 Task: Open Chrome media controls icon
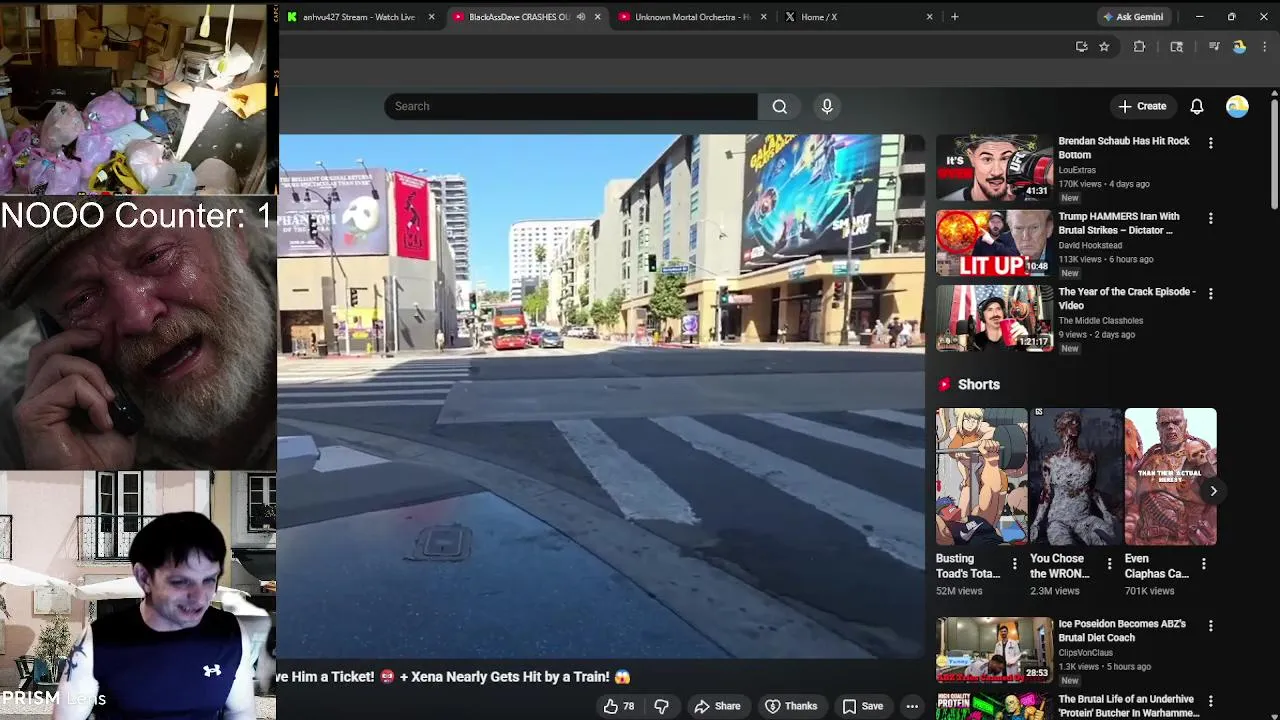1214,46
